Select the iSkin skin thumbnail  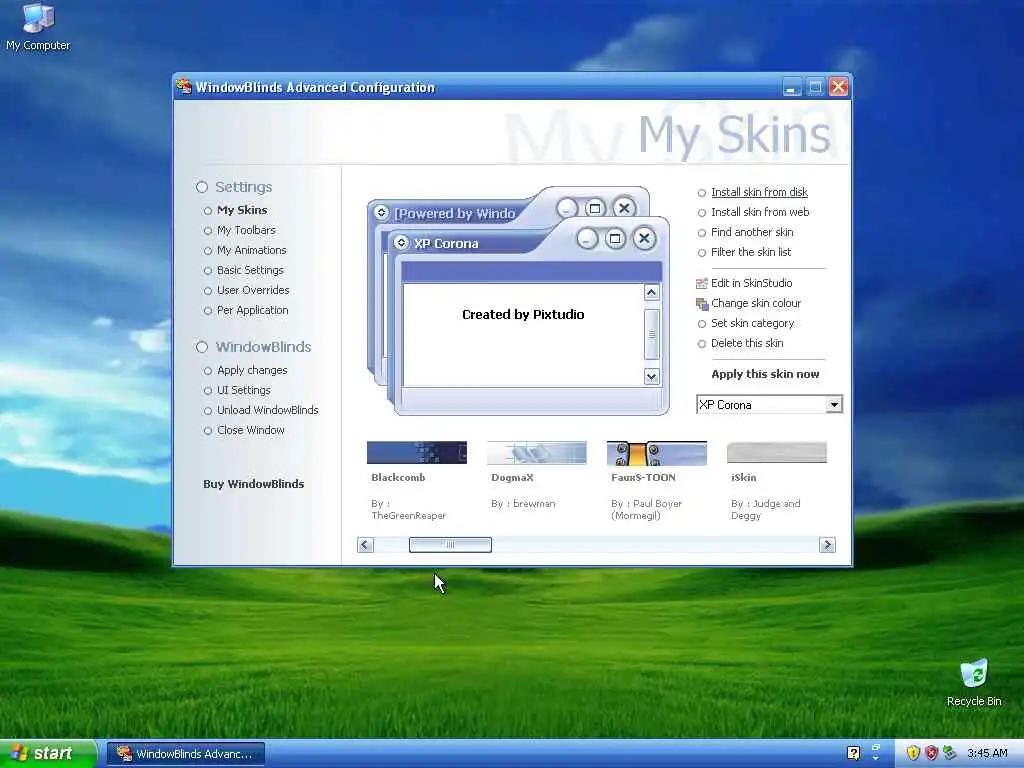tap(776, 453)
